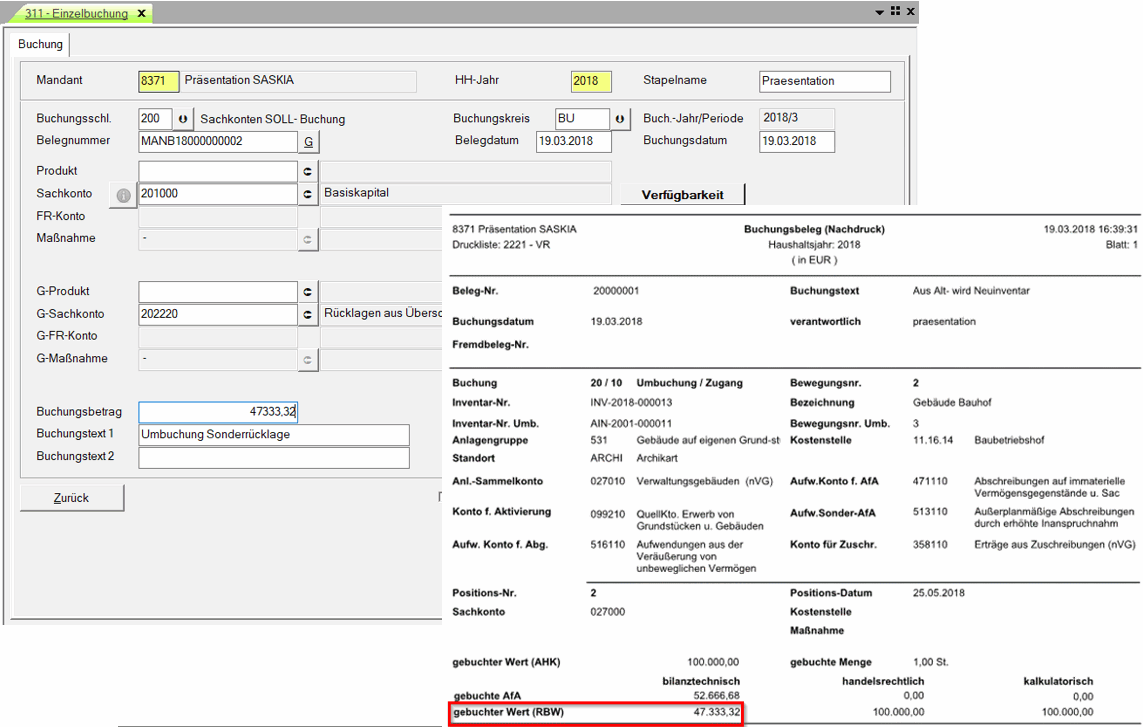This screenshot has height=727, width=1143.
Task: Select the Belegdatum date field
Action: 573,141
